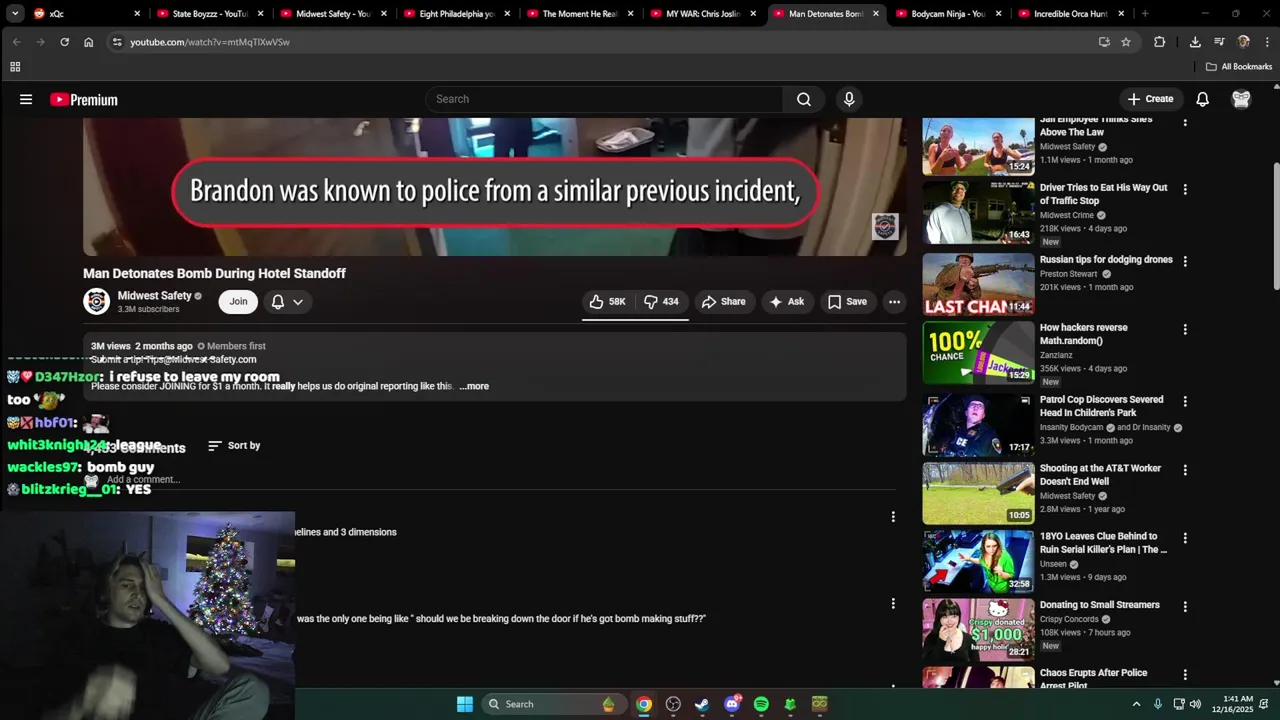Open Create button menu
The height and width of the screenshot is (720, 1280).
(1150, 99)
